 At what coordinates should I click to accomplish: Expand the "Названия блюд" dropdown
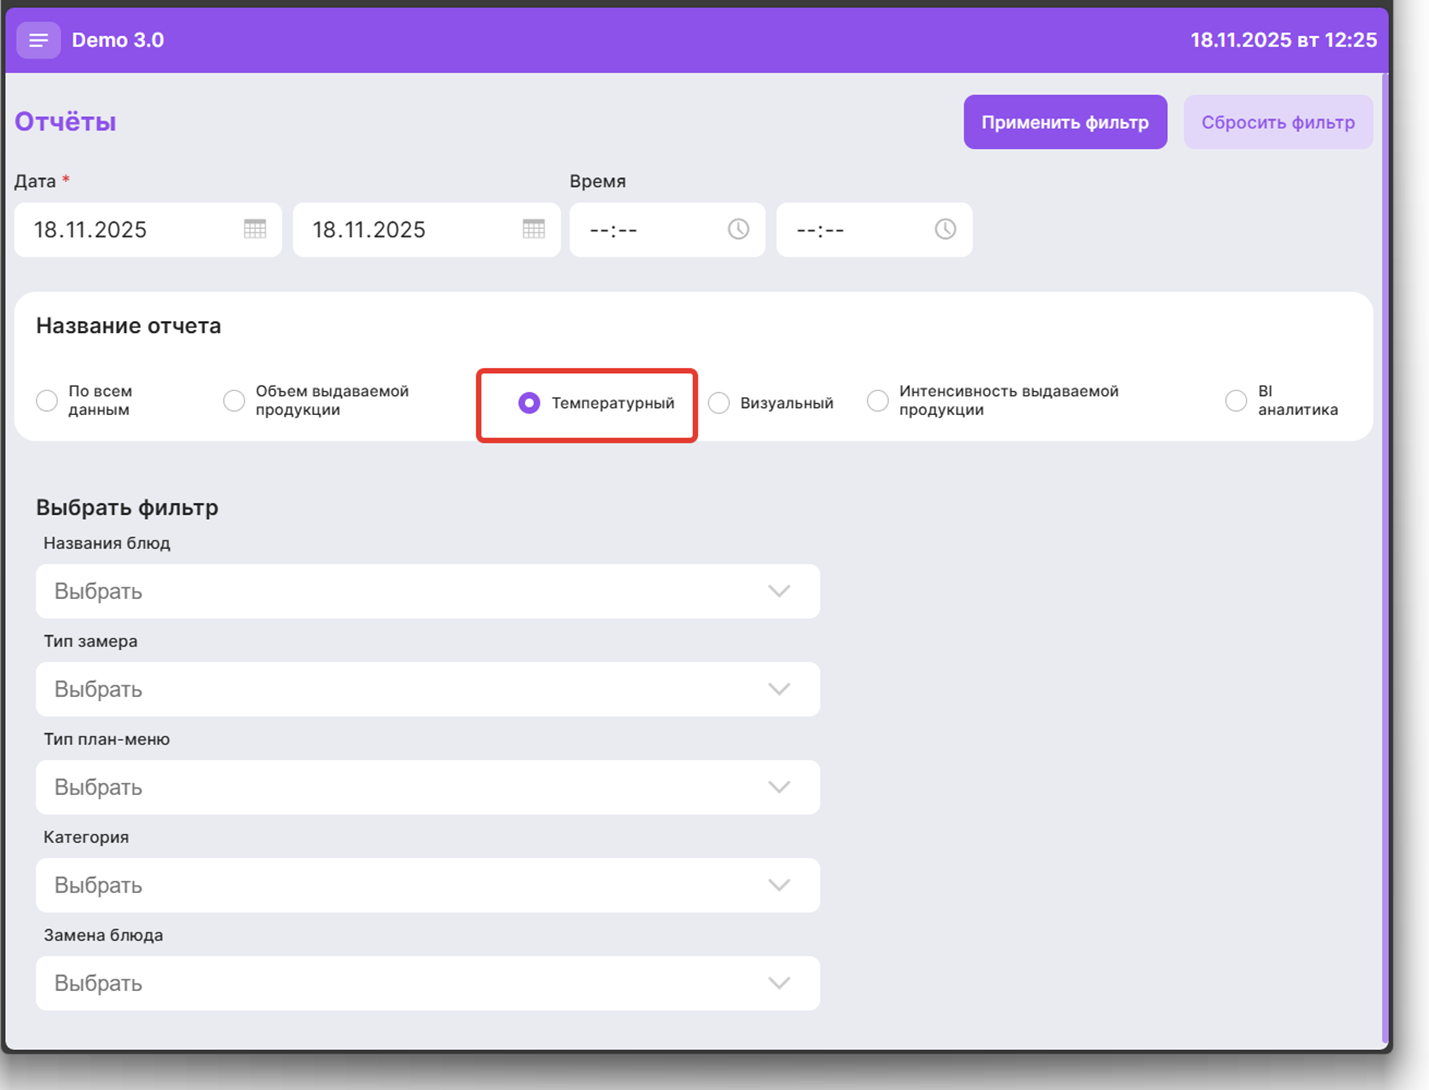(428, 591)
